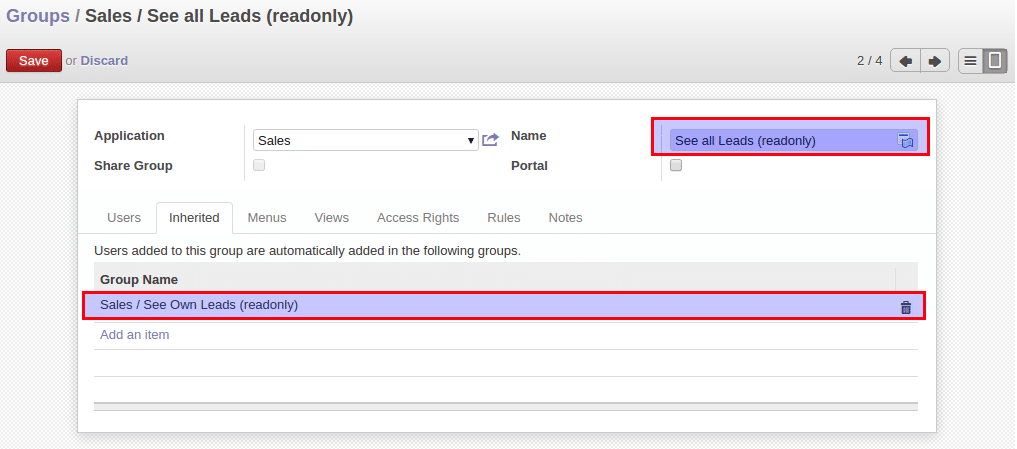
Task: Switch to list view icon
Action: [x=970, y=61]
